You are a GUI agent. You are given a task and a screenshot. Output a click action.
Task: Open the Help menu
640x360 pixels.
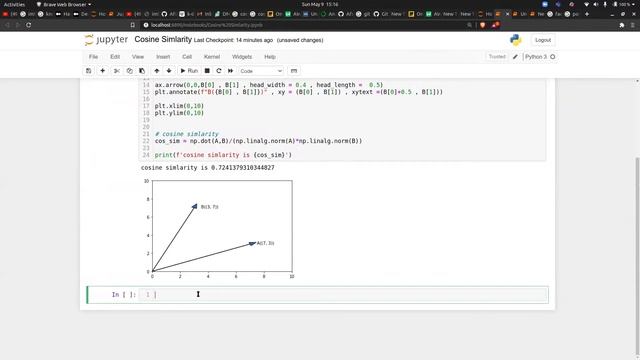click(x=270, y=57)
